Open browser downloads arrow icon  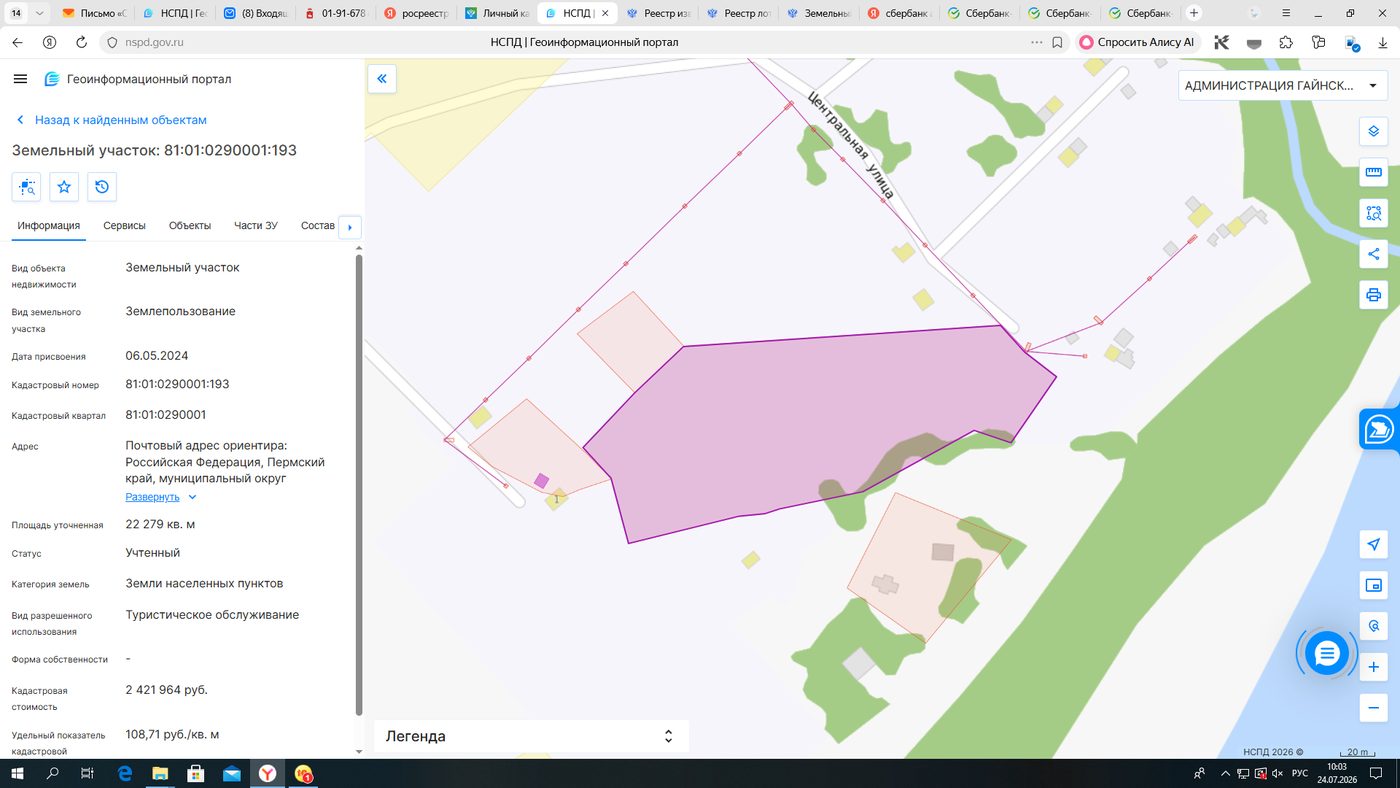(1384, 43)
